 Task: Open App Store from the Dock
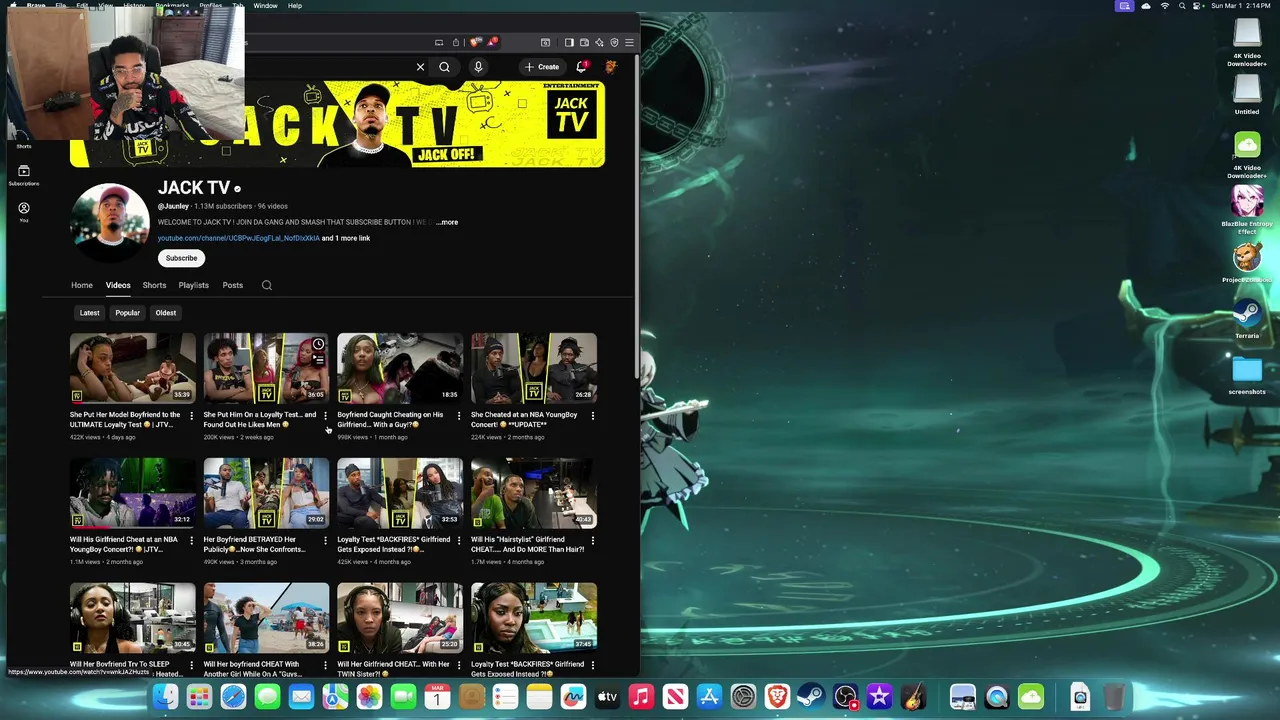click(709, 697)
